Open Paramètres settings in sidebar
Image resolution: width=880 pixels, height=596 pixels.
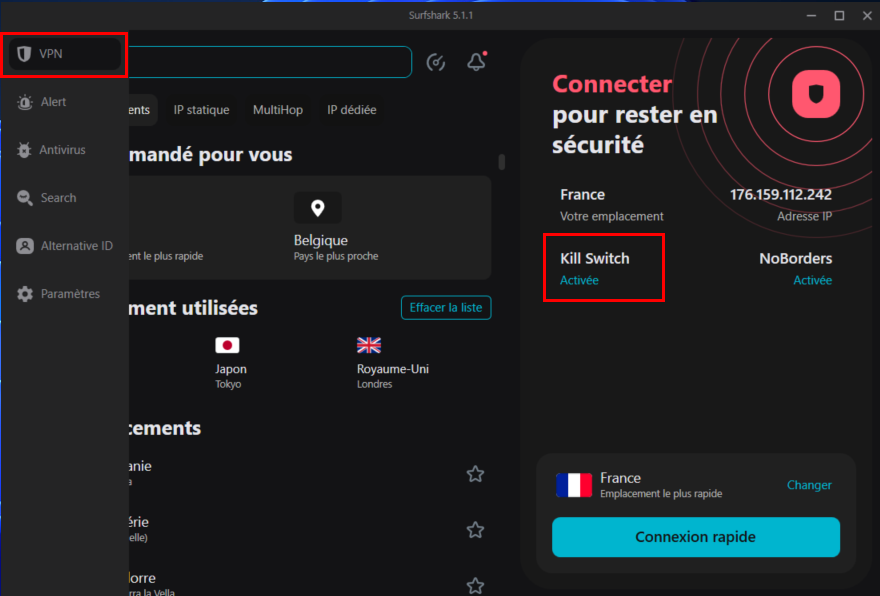pos(58,294)
